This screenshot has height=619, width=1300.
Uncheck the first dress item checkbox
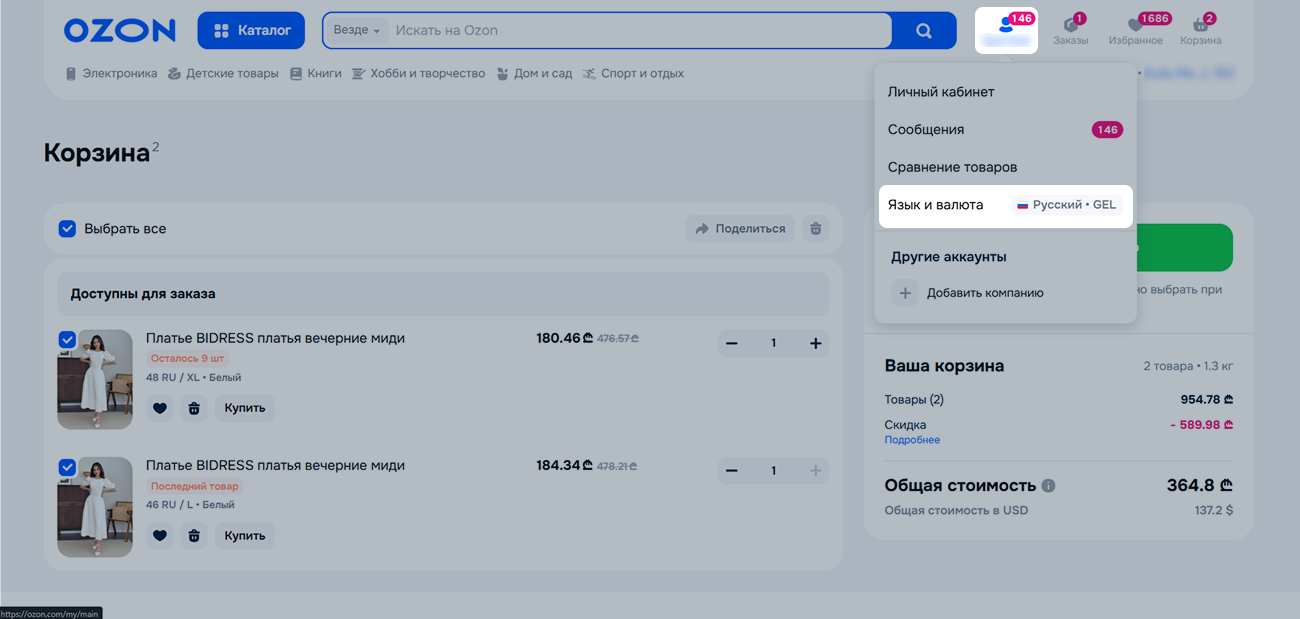[x=67, y=340]
